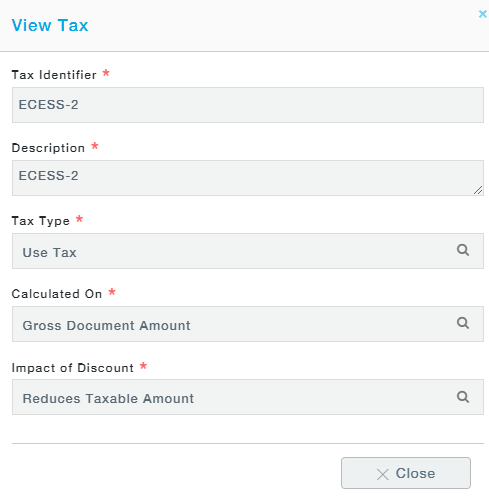
Task: Dismiss the View Tax dialog with the top-right X
Action: [x=482, y=14]
